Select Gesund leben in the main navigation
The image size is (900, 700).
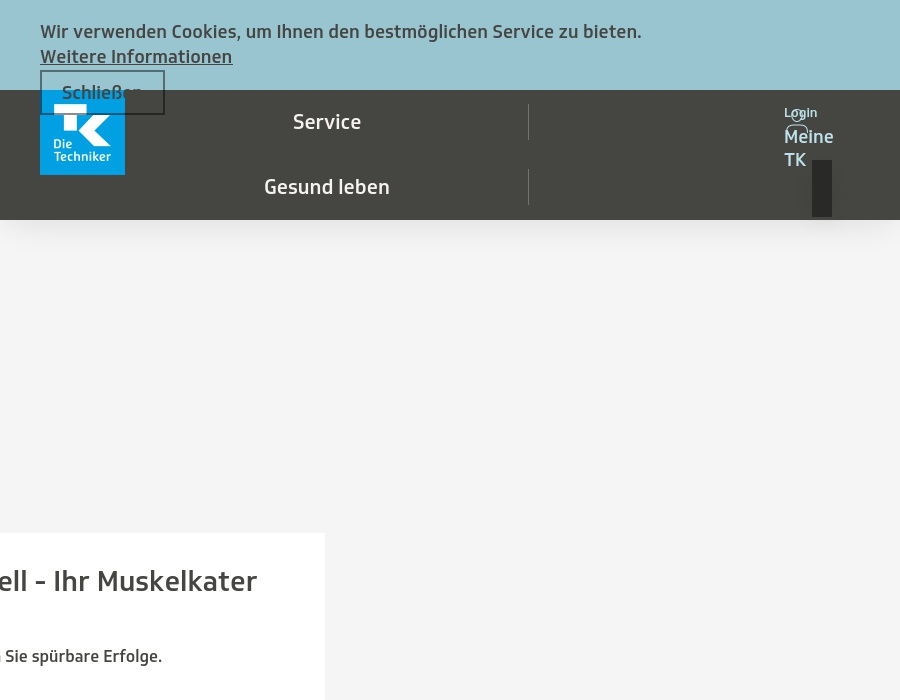point(327,186)
